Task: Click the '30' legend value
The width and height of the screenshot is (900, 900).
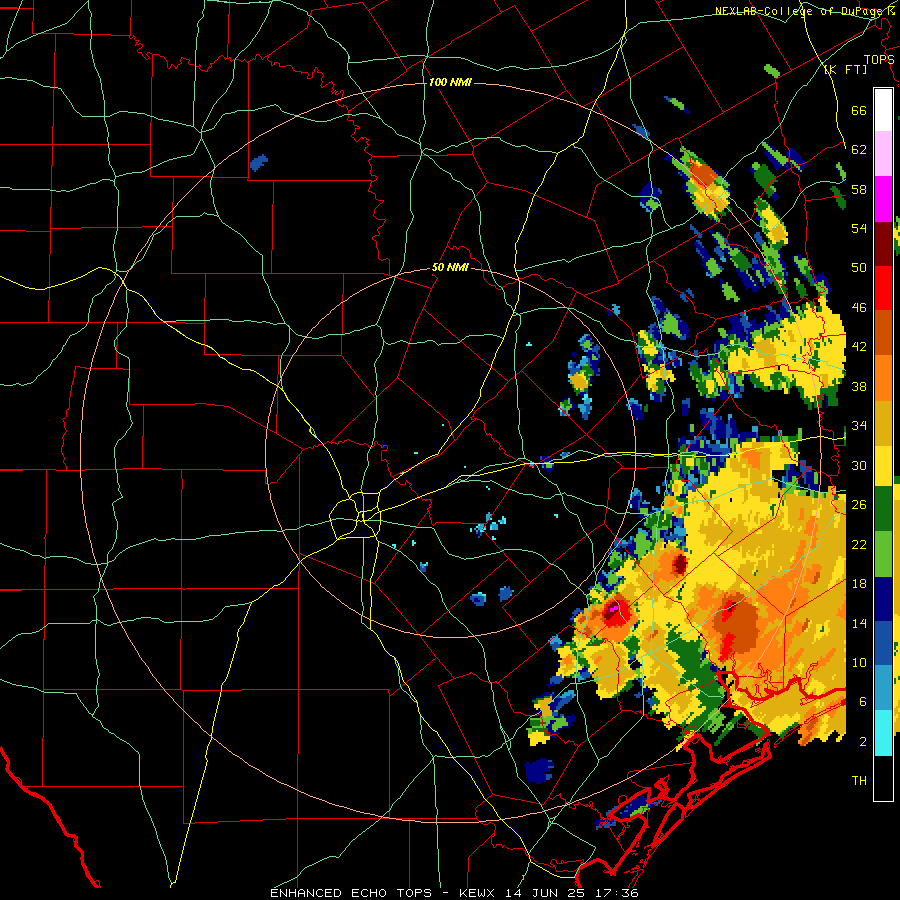Action: (859, 465)
